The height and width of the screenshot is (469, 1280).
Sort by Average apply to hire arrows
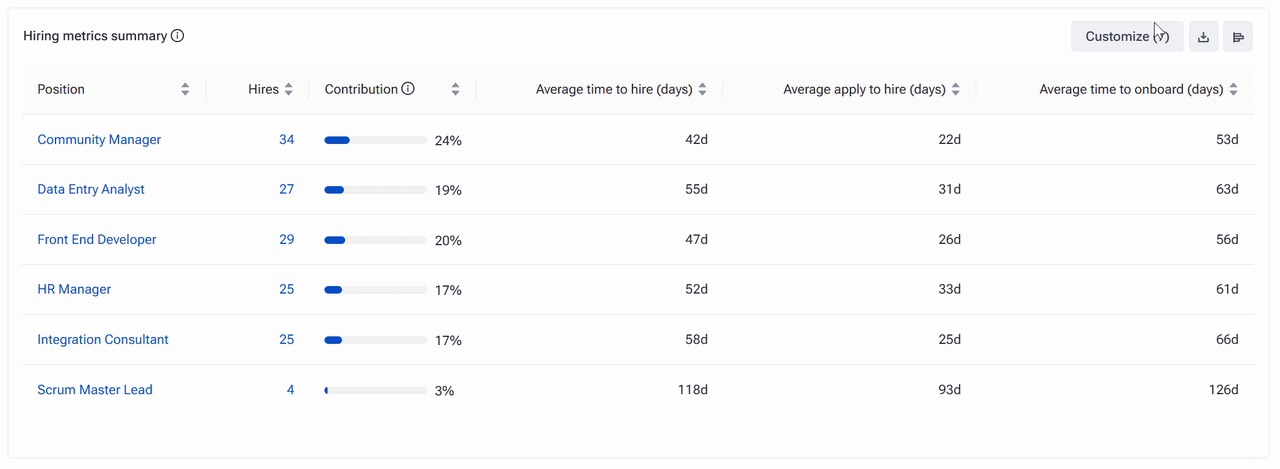coord(955,89)
